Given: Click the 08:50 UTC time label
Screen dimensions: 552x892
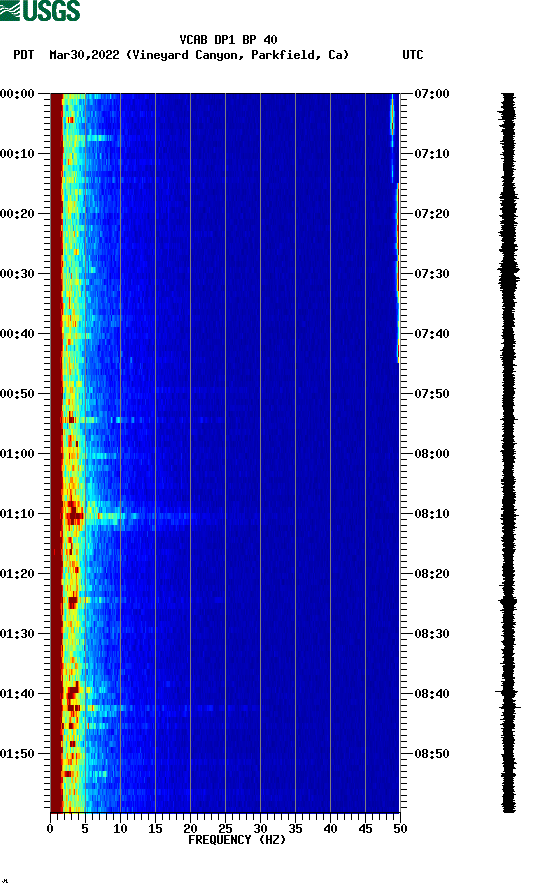Looking at the screenshot, I should (x=432, y=754).
